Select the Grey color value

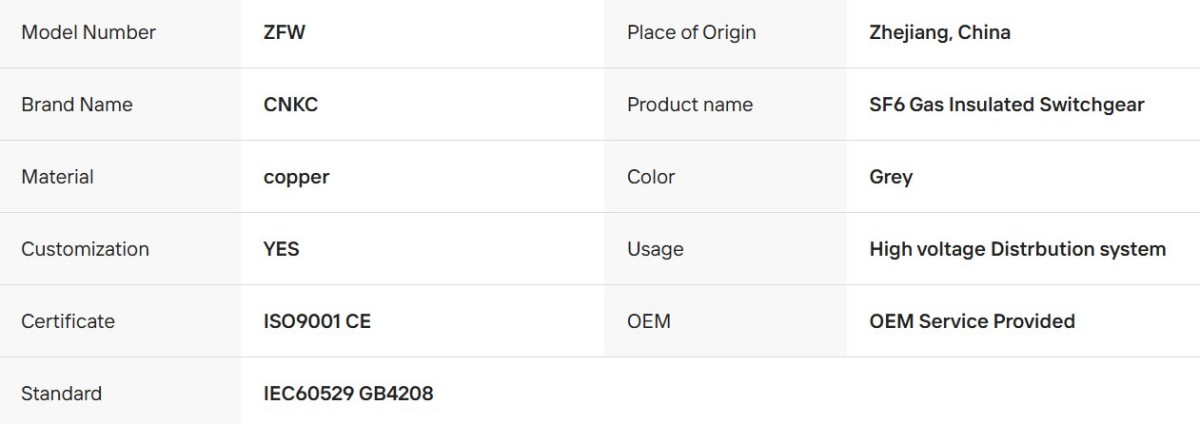891,177
